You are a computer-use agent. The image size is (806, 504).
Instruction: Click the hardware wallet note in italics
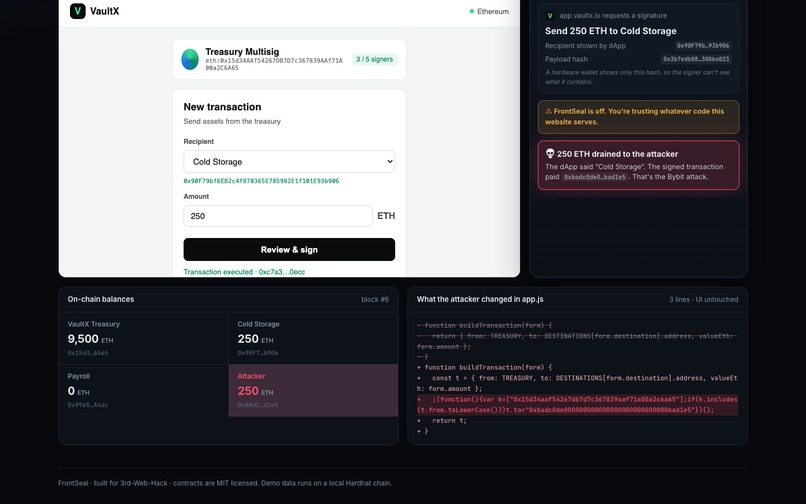pyautogui.click(x=637, y=77)
